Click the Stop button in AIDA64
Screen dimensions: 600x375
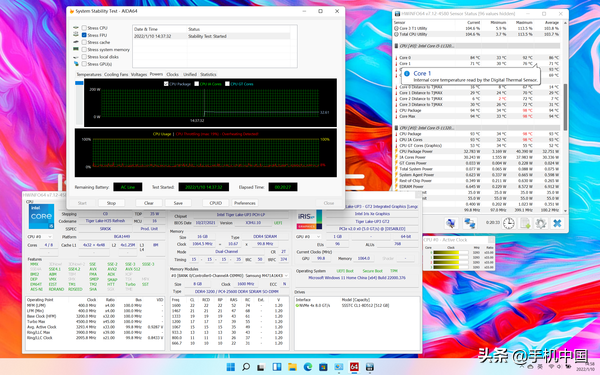point(111,203)
